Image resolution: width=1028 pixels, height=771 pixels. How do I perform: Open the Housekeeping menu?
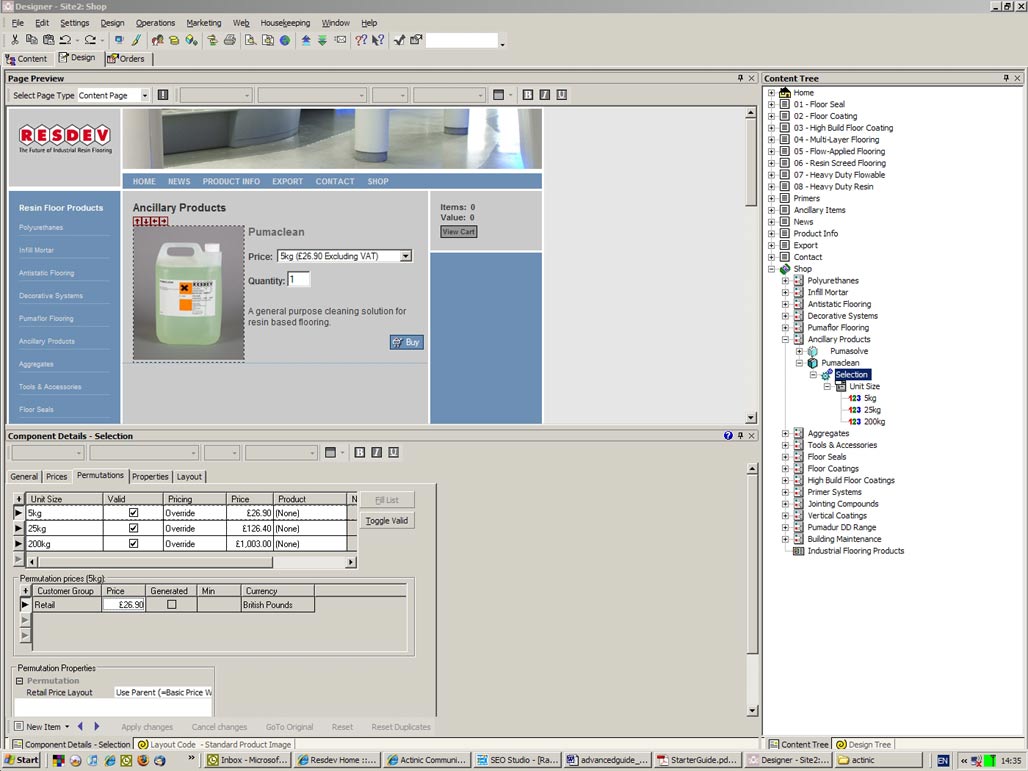[x=285, y=23]
